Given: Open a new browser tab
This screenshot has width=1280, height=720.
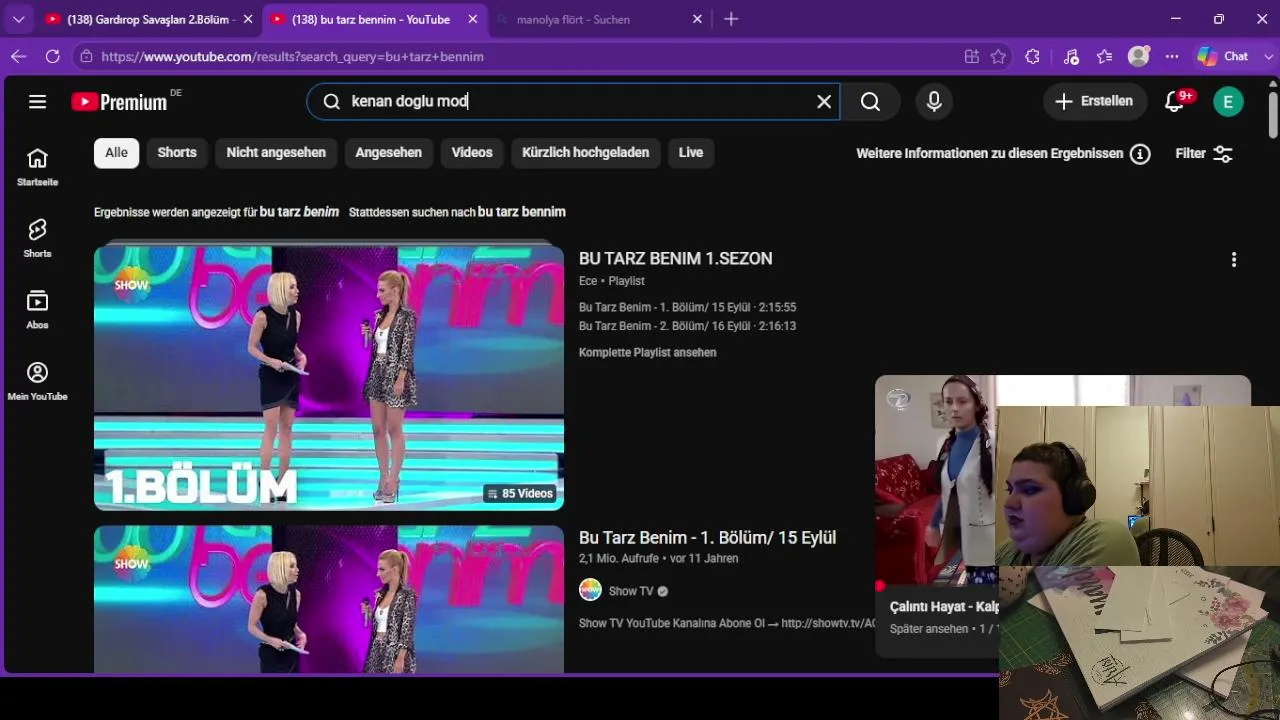Looking at the screenshot, I should coord(731,19).
